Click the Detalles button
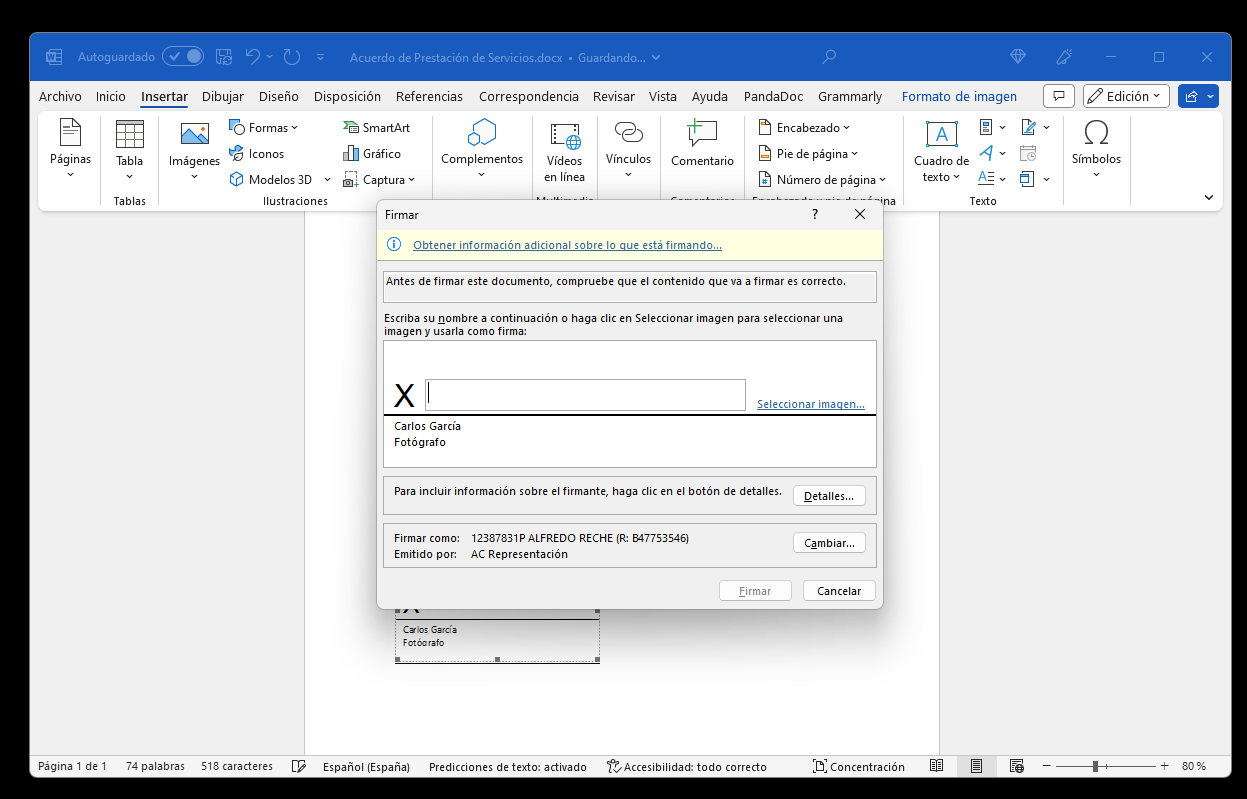Screen dimensions: 1247x799 coord(829,496)
